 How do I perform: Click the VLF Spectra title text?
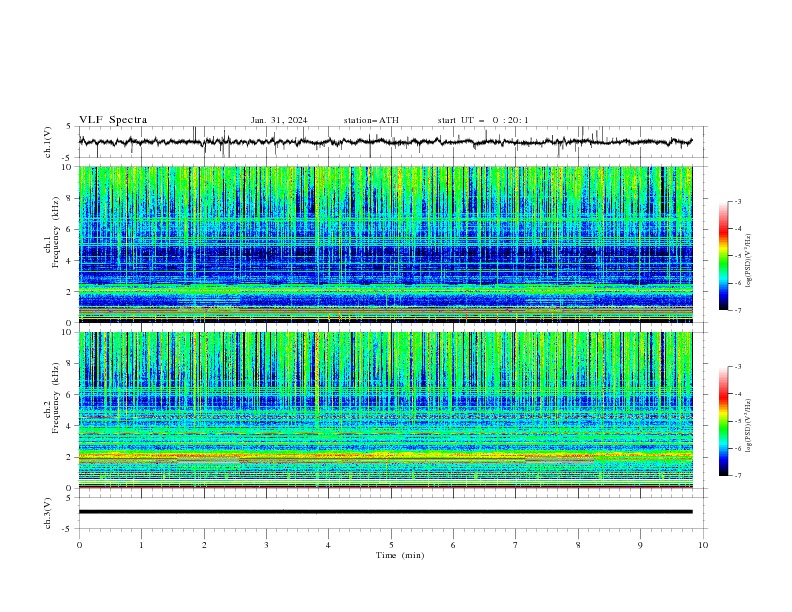(x=113, y=120)
